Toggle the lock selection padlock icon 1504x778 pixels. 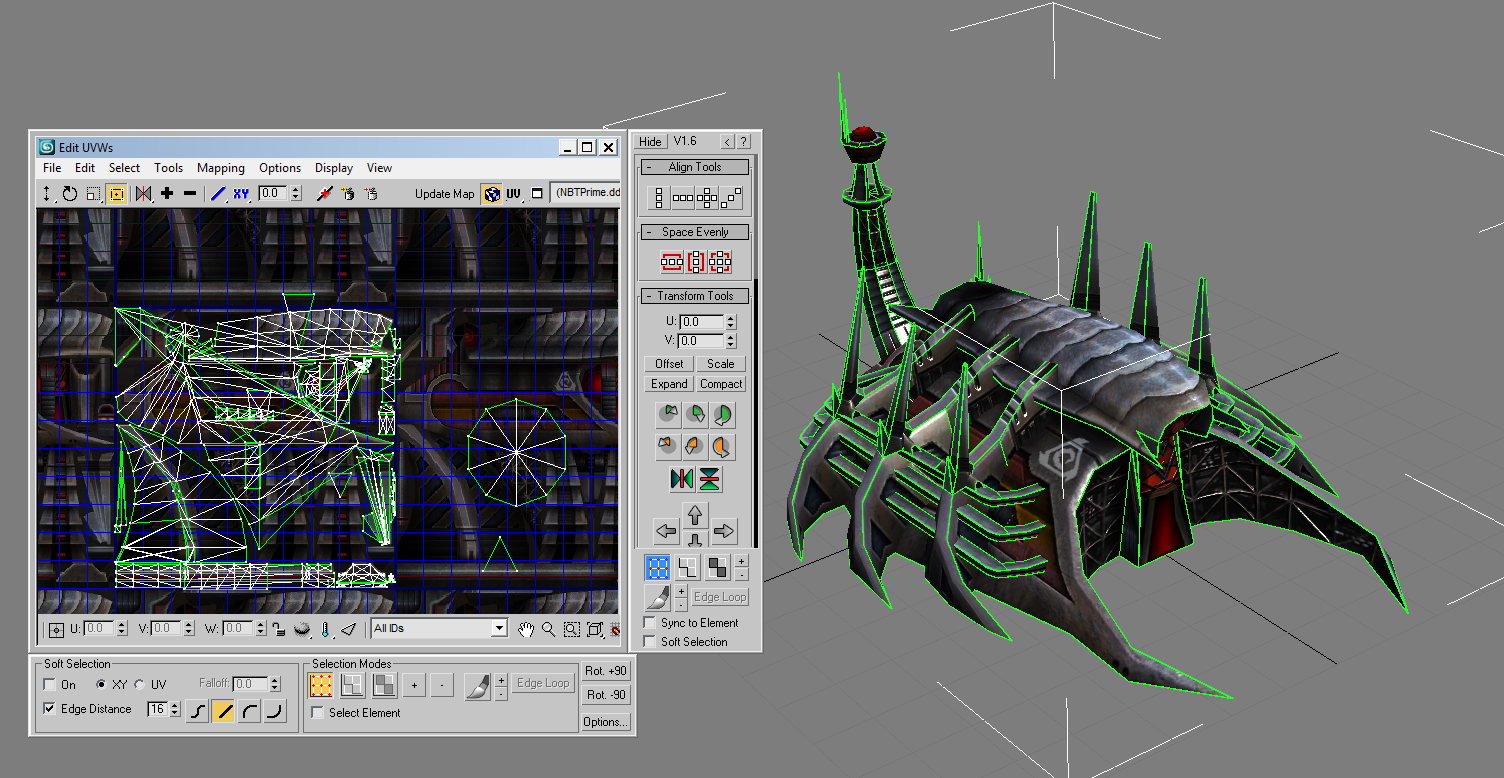280,629
